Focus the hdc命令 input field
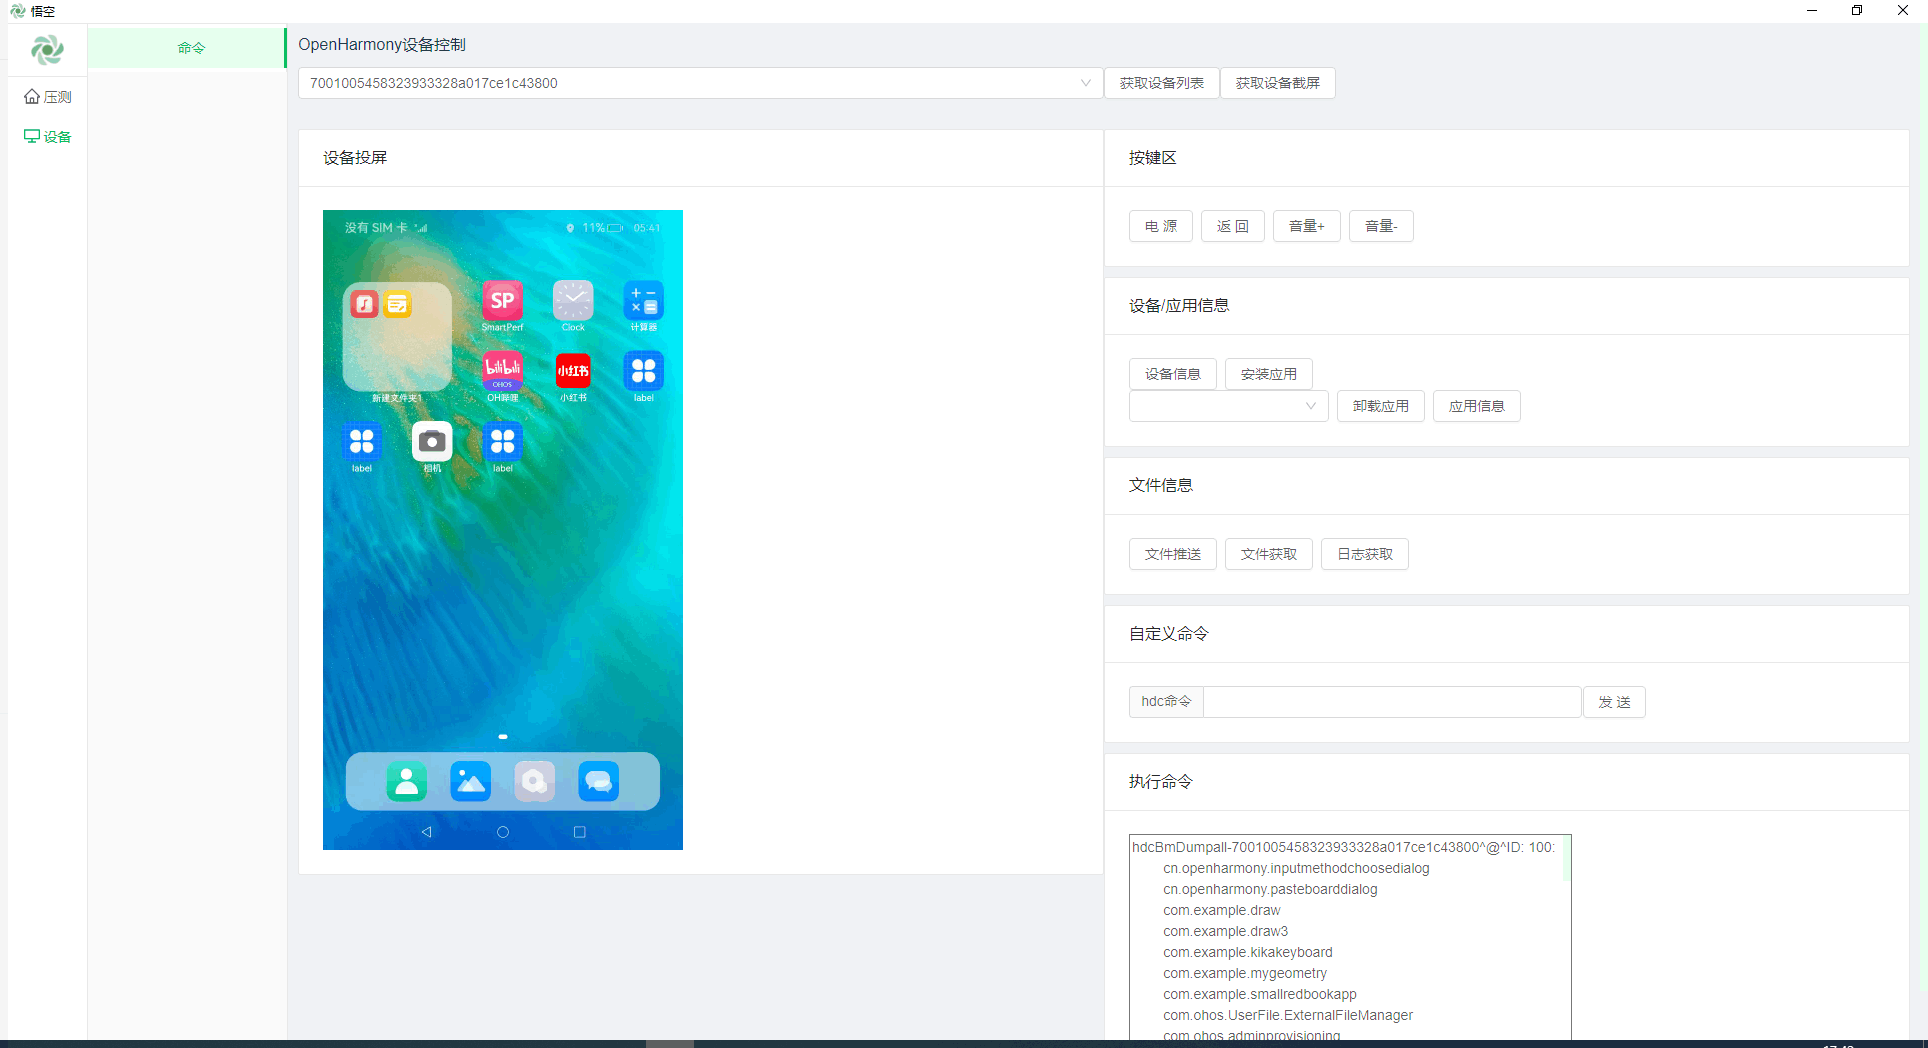Image resolution: width=1928 pixels, height=1048 pixels. [1391, 702]
